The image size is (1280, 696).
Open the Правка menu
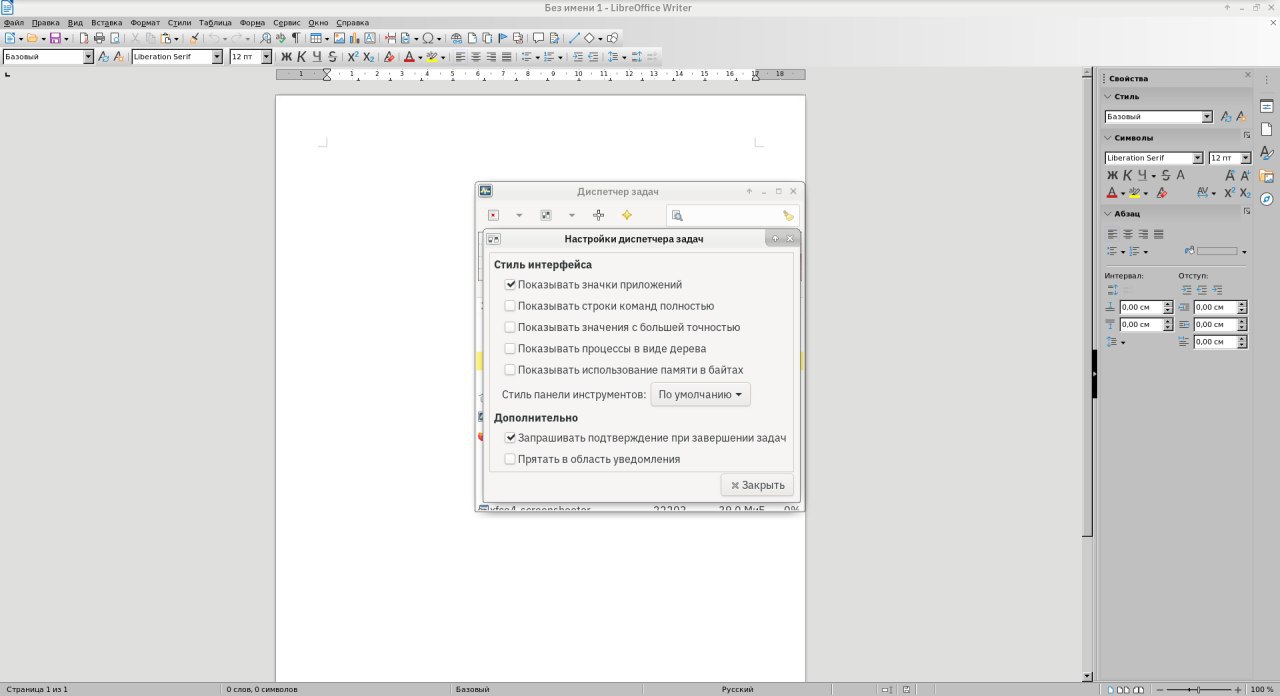(46, 22)
